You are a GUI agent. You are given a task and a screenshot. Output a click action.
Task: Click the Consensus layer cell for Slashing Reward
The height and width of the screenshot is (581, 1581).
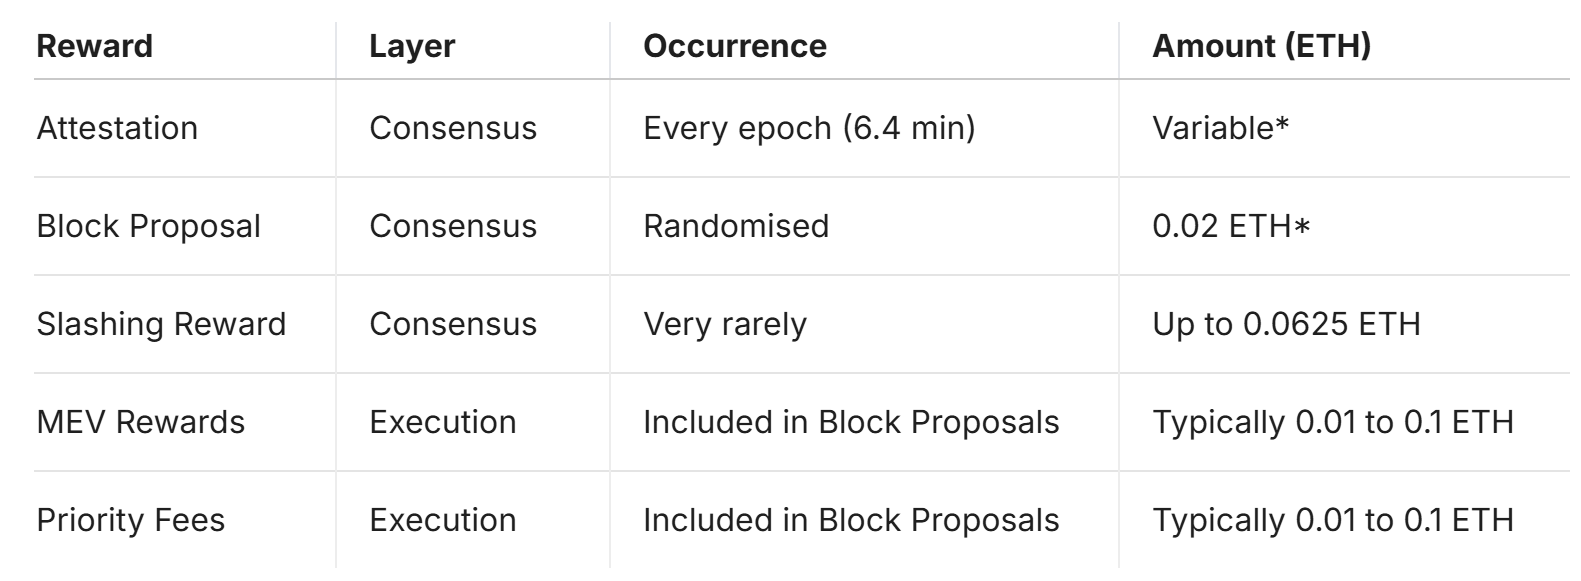pos(453,325)
